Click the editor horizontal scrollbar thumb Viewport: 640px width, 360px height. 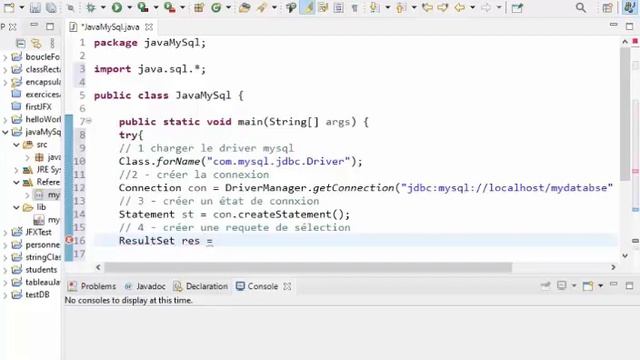pyautogui.click(x=308, y=267)
